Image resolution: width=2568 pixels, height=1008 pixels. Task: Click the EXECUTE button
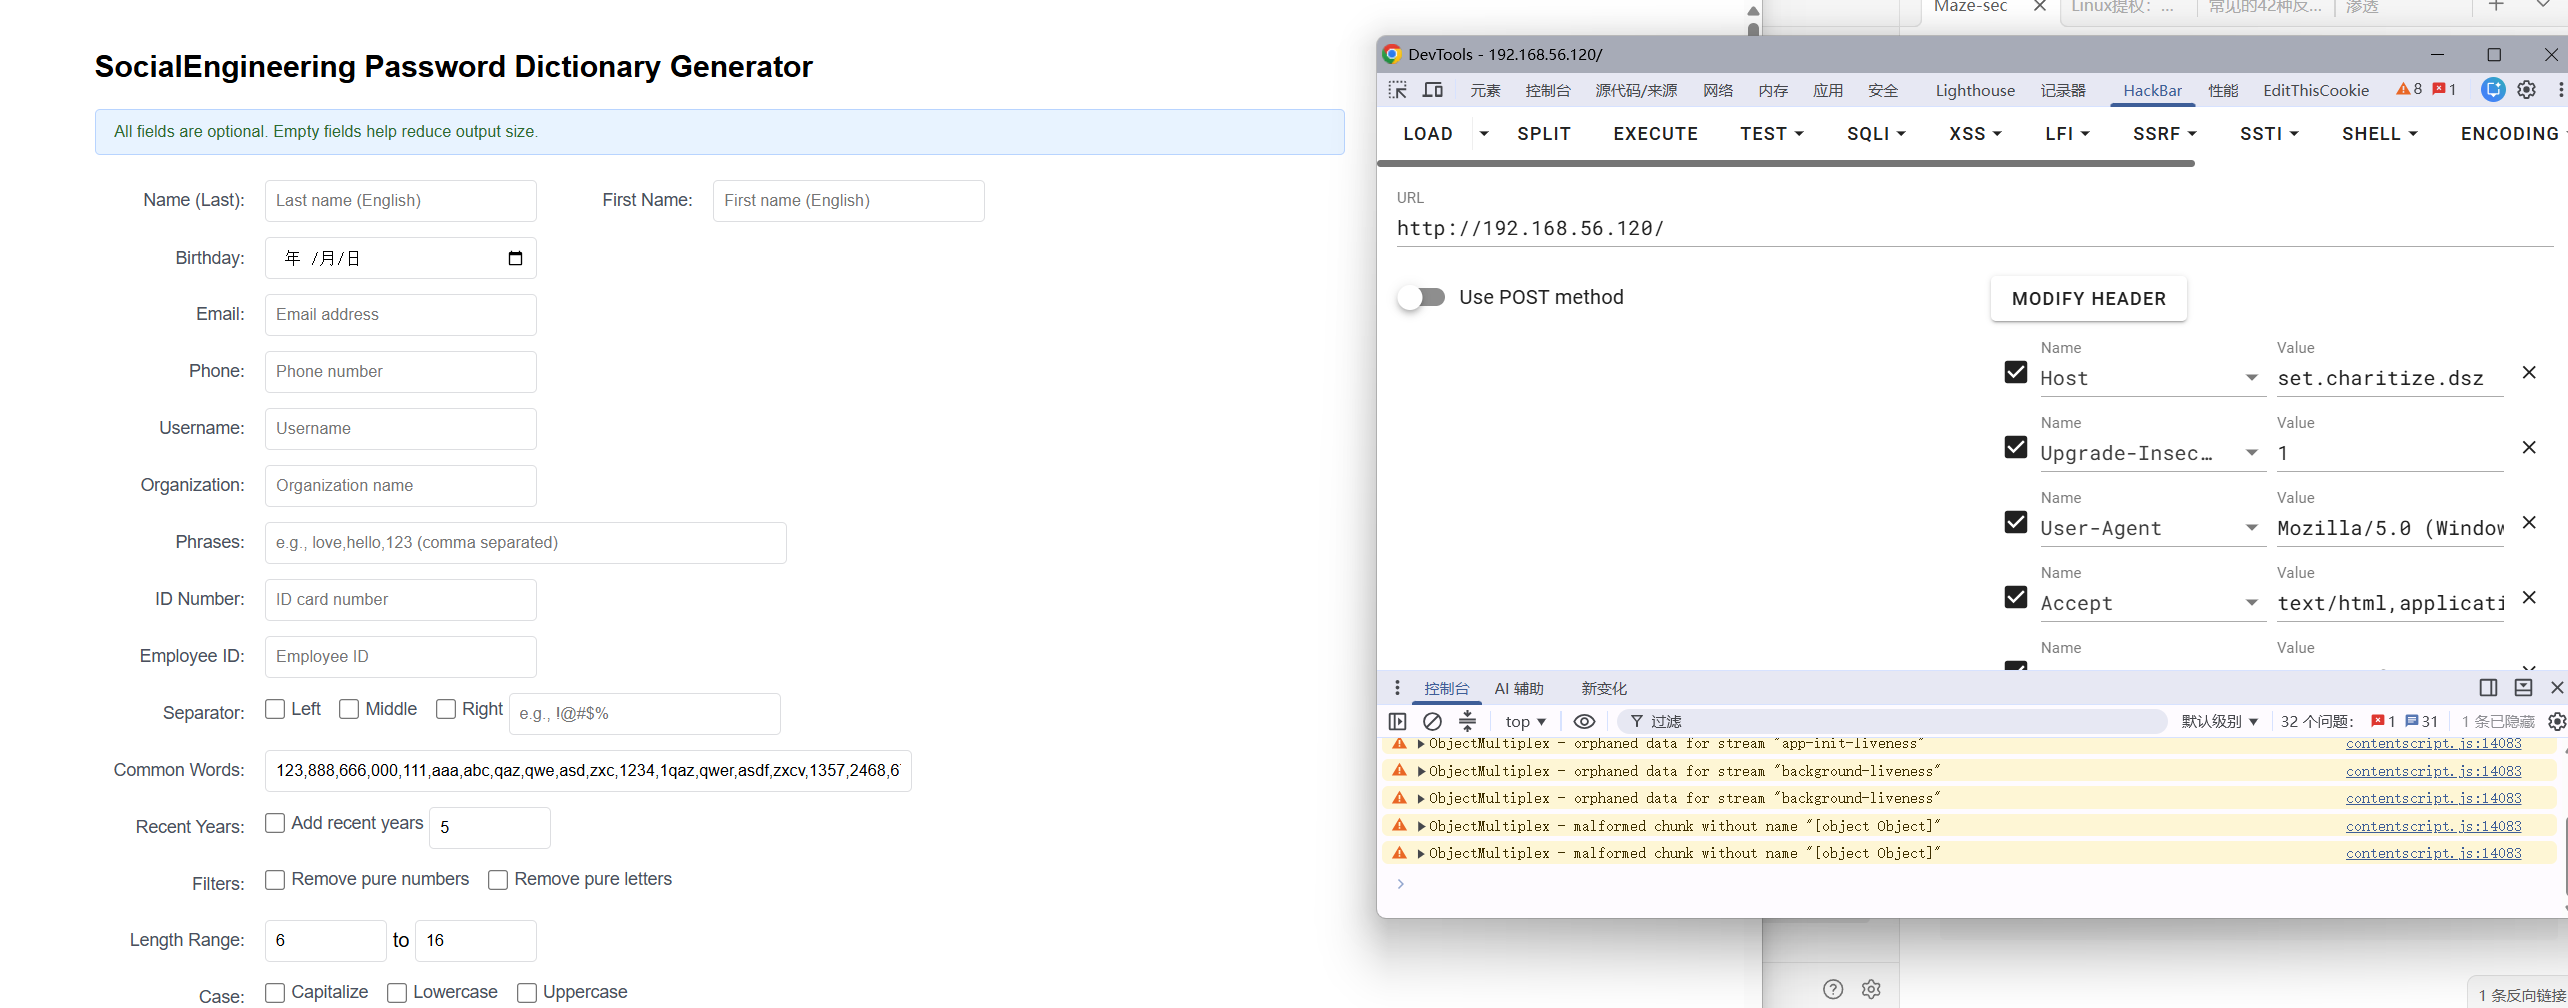(1655, 134)
